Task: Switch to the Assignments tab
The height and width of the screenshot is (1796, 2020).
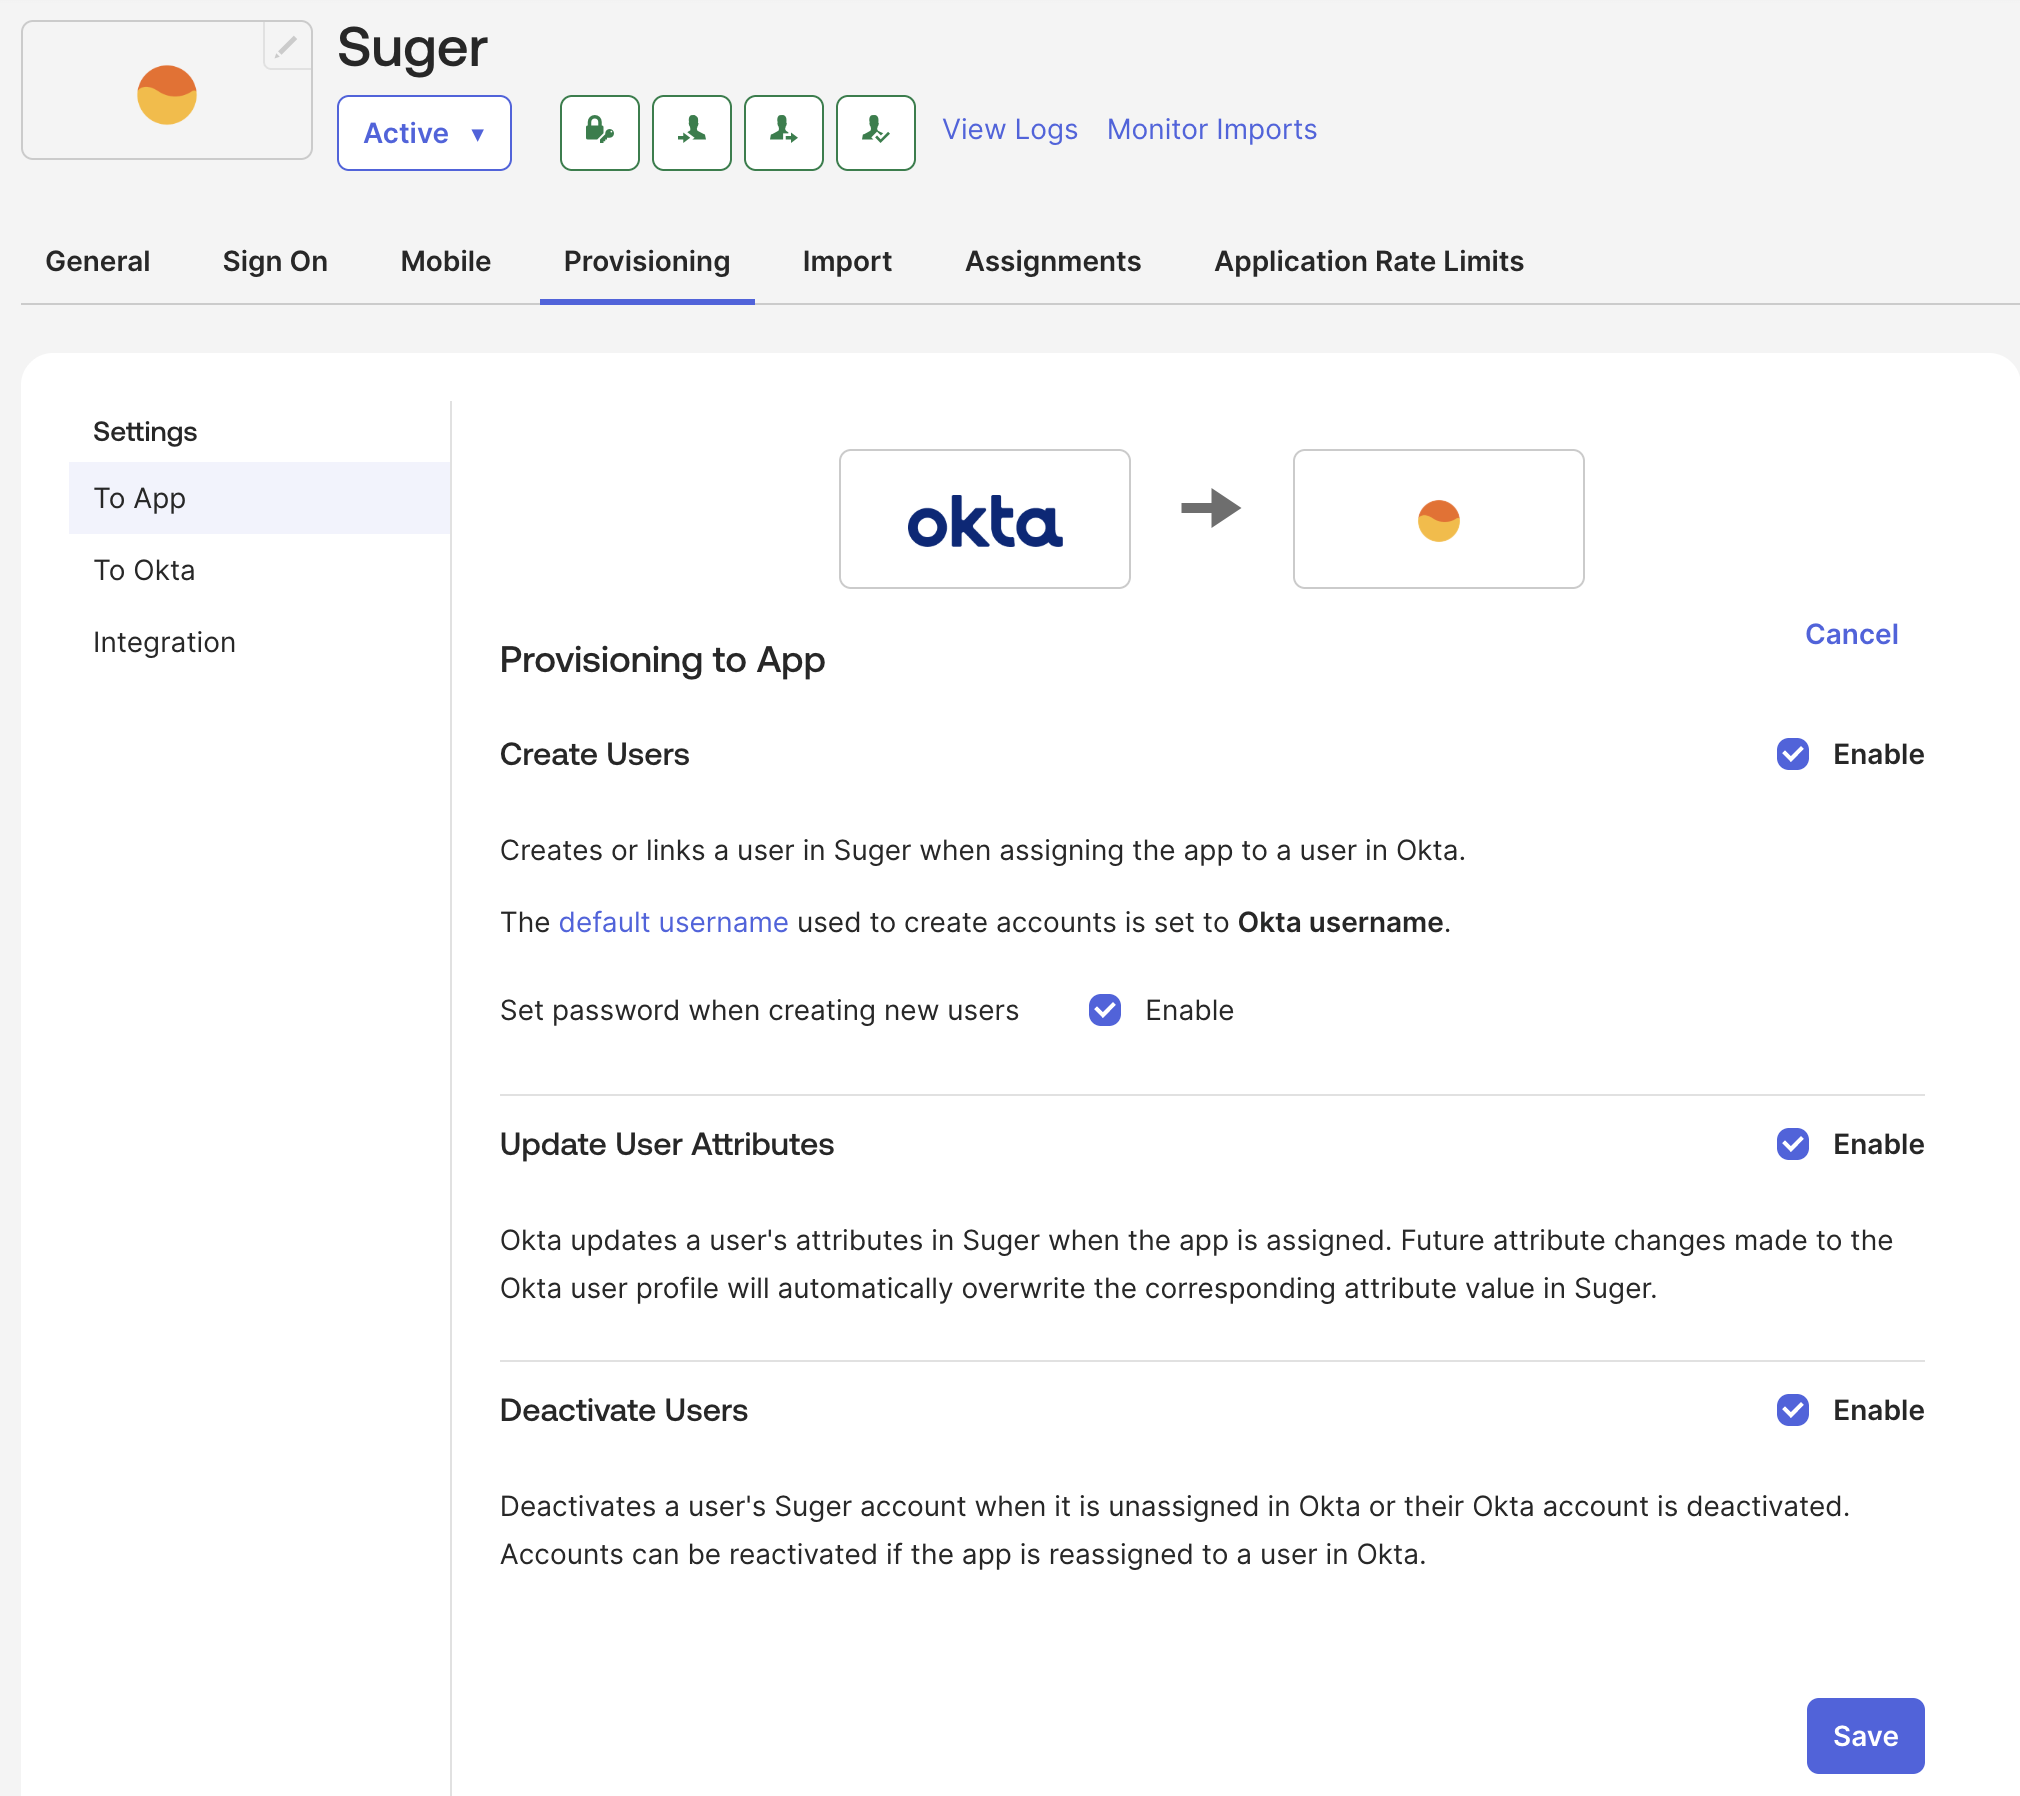Action: click(1052, 261)
